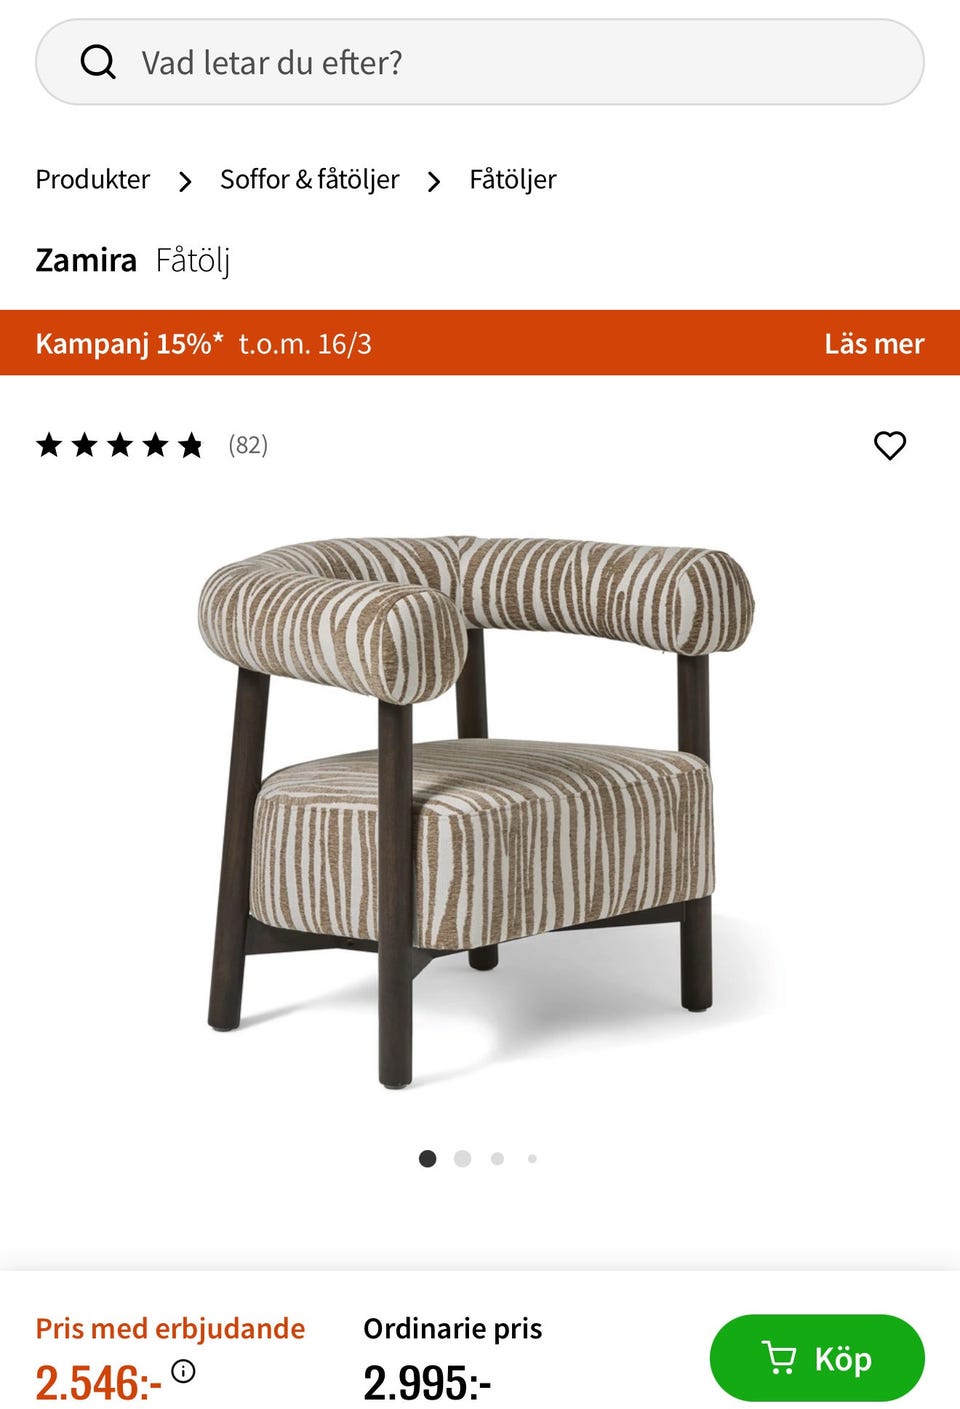Click the search magnifier icon

coord(98,62)
